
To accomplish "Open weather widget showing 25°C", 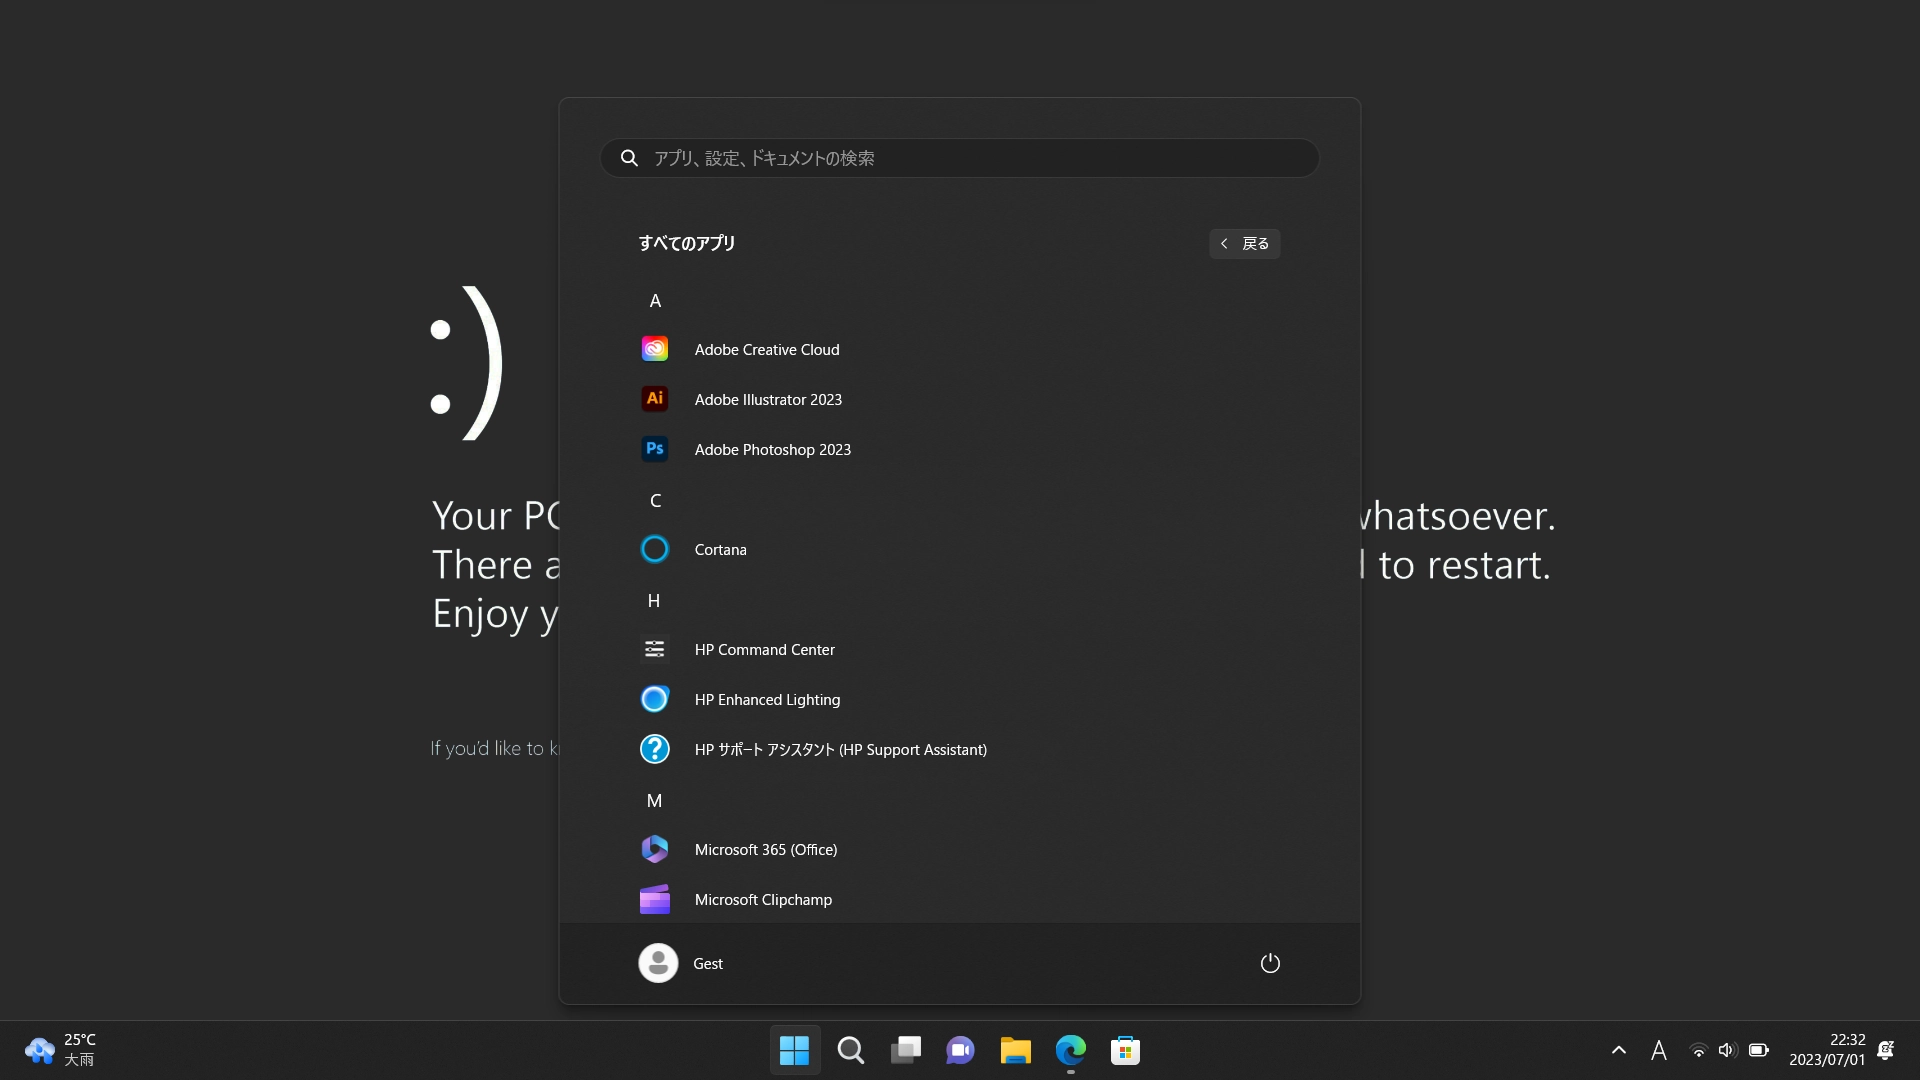I will click(60, 1050).
